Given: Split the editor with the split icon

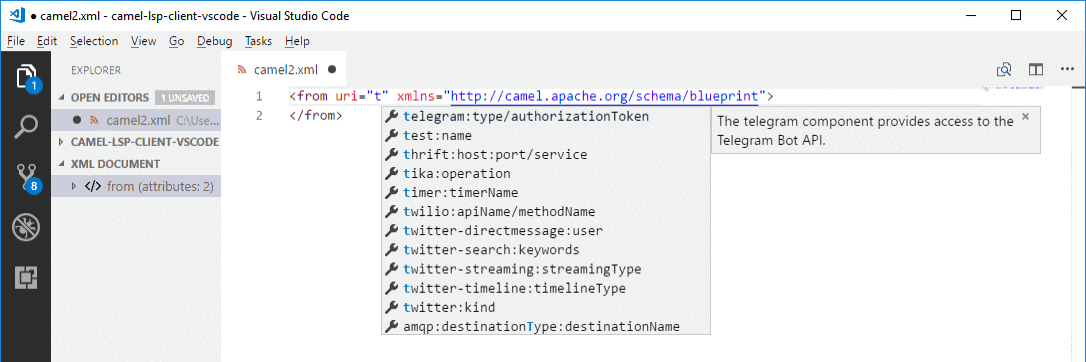Looking at the screenshot, I should 1035,69.
